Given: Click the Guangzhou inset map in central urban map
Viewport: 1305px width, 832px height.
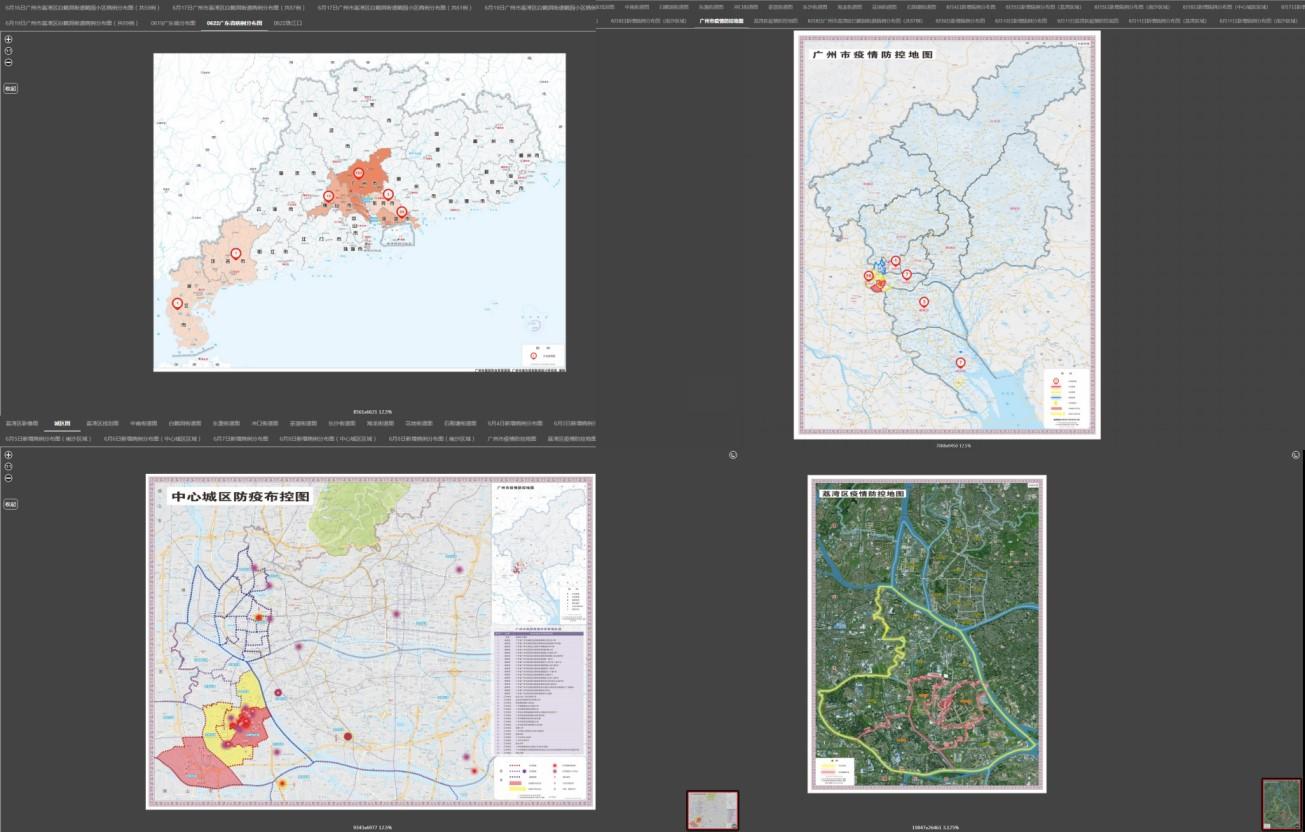Looking at the screenshot, I should (x=538, y=555).
